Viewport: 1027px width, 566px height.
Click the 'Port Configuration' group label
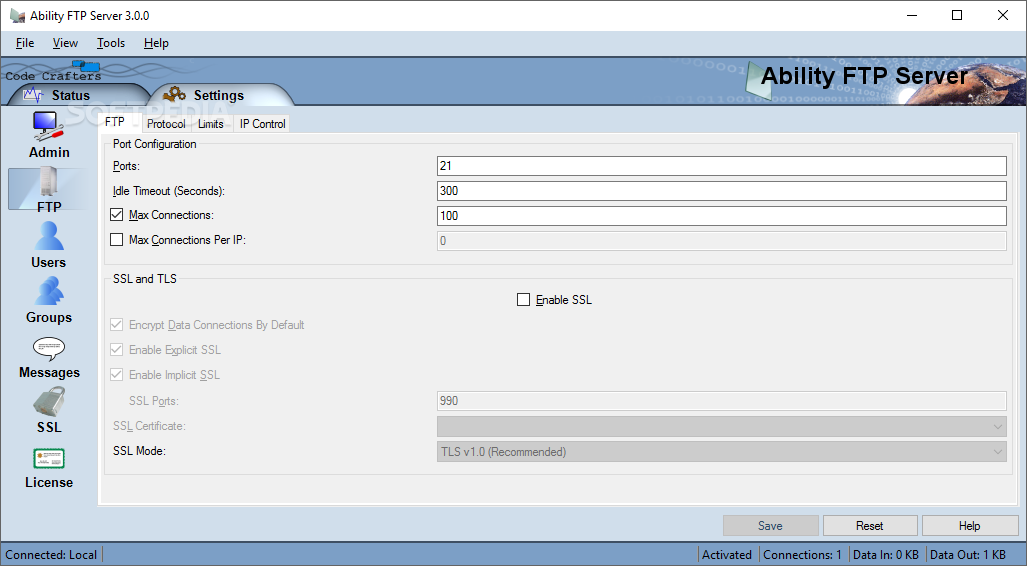pos(155,144)
